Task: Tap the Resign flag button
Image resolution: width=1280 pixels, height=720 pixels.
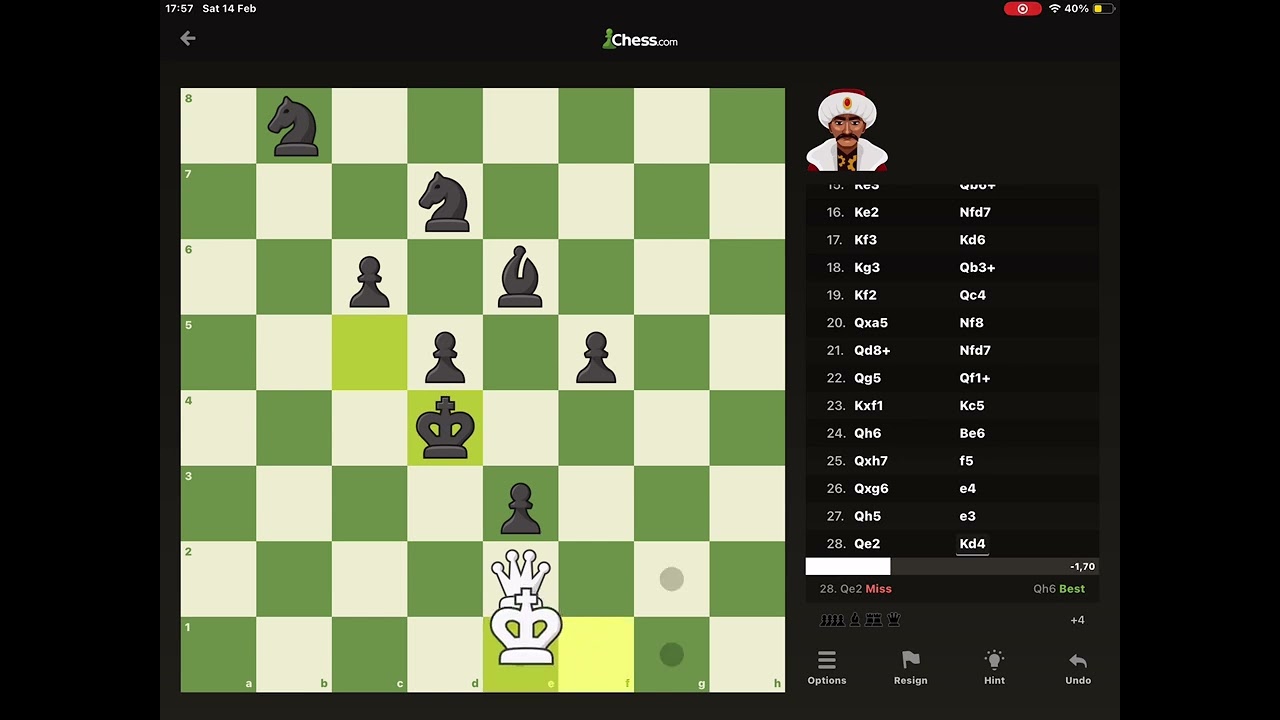Action: (910, 668)
